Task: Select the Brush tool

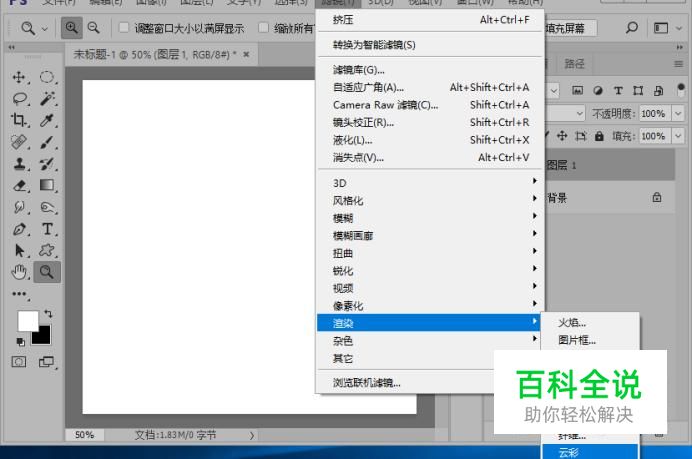Action: 47,142
